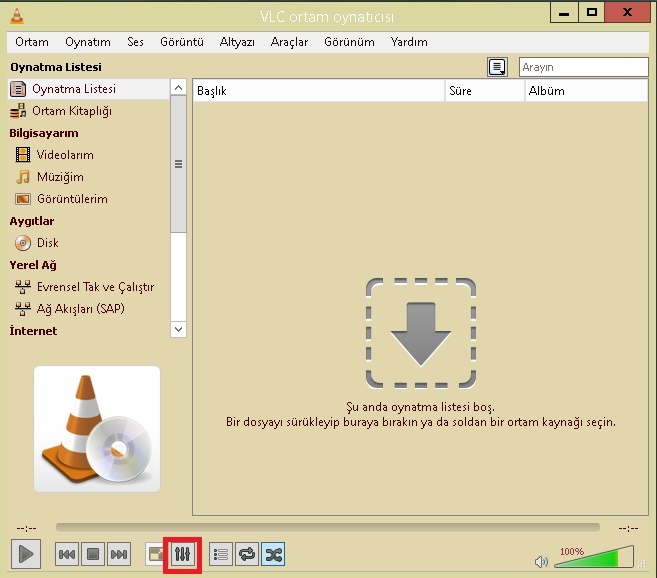Click the VLC cone title bar icon

17,16
